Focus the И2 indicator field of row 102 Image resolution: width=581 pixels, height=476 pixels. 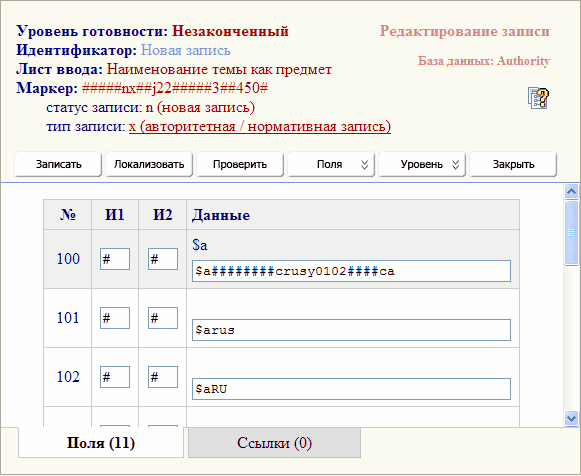click(163, 377)
